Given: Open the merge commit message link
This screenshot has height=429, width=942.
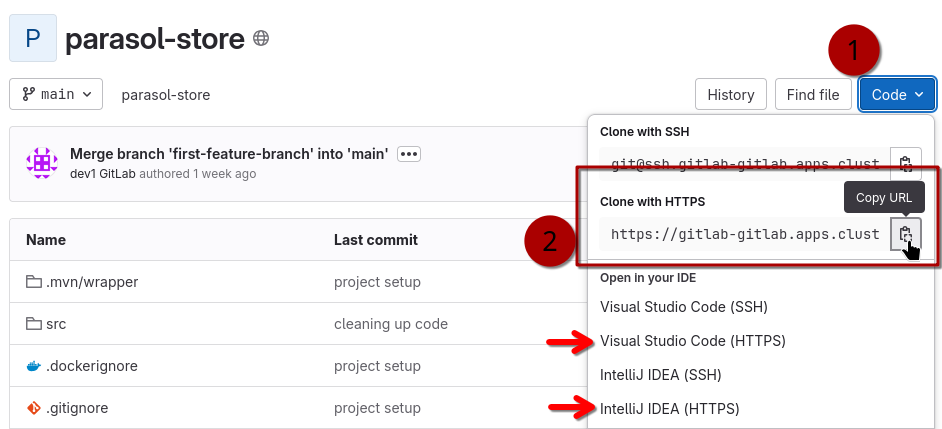Looking at the screenshot, I should pyautogui.click(x=228, y=154).
